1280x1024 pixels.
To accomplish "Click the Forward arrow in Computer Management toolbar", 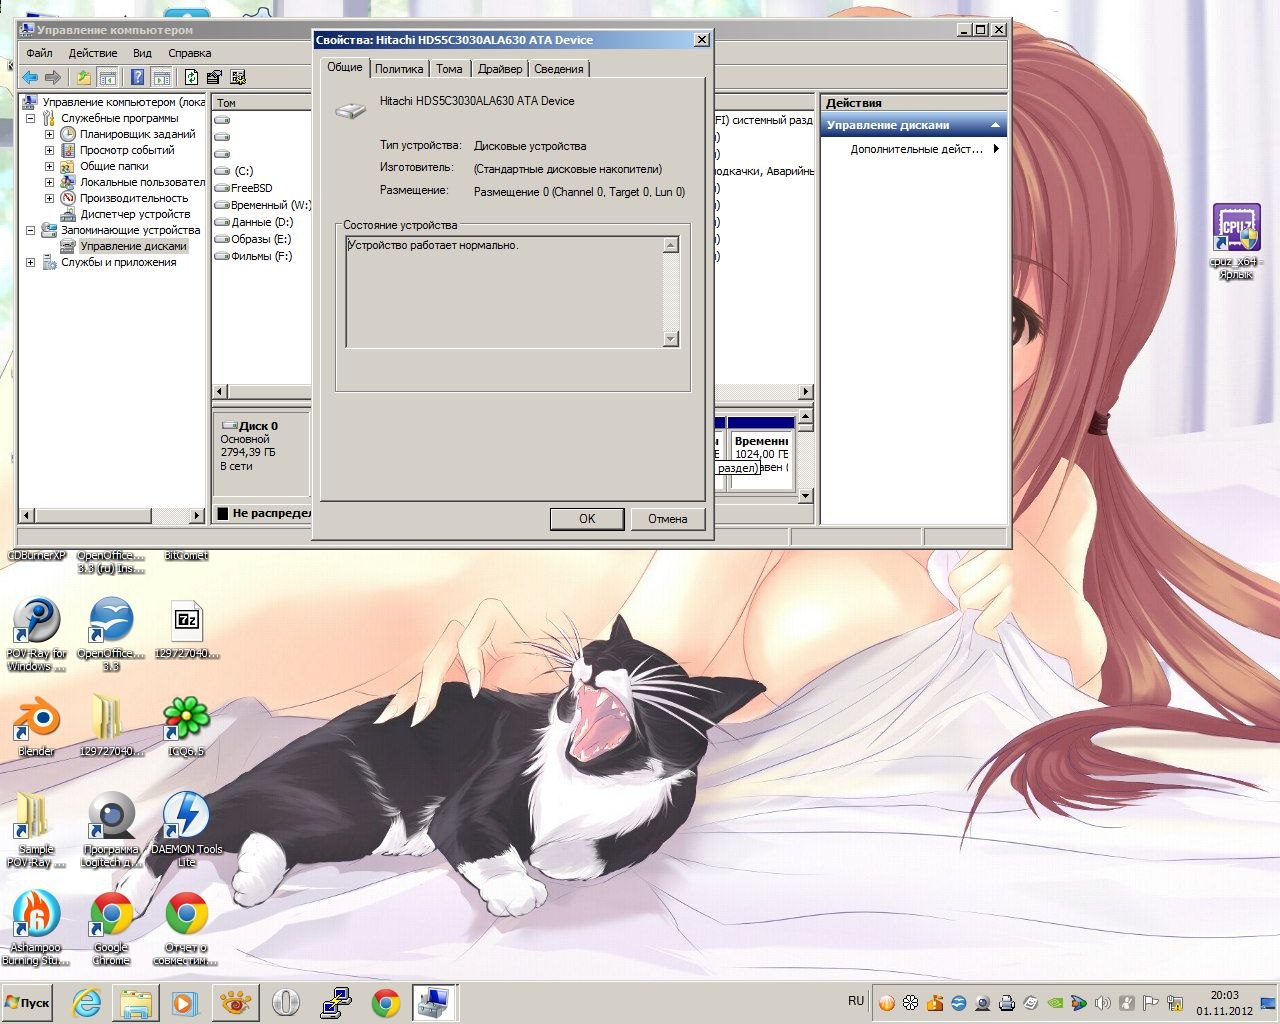I will click(x=53, y=77).
